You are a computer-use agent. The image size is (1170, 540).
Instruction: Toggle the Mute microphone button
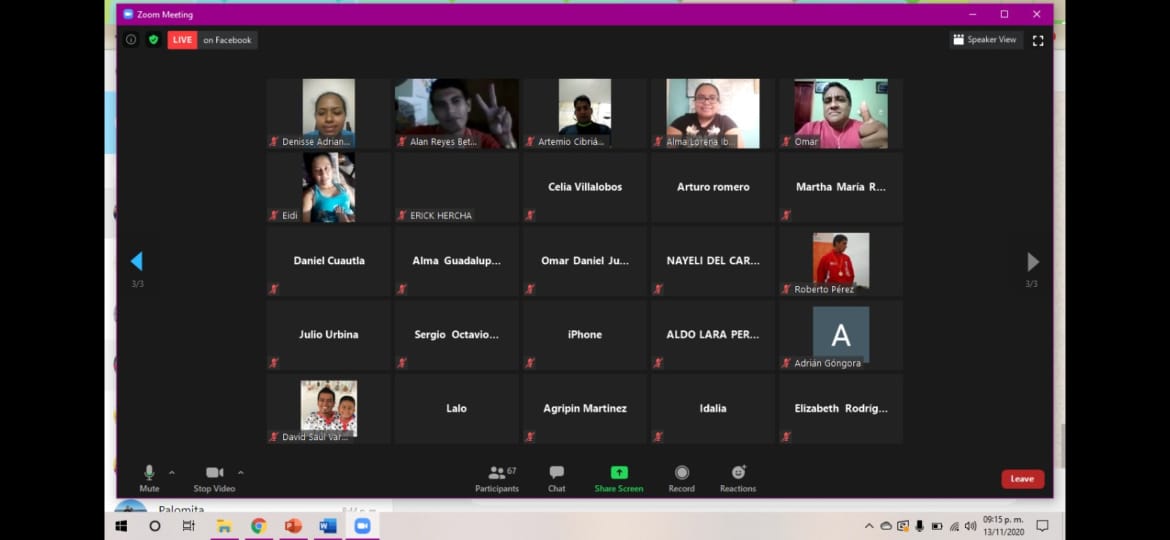point(149,477)
